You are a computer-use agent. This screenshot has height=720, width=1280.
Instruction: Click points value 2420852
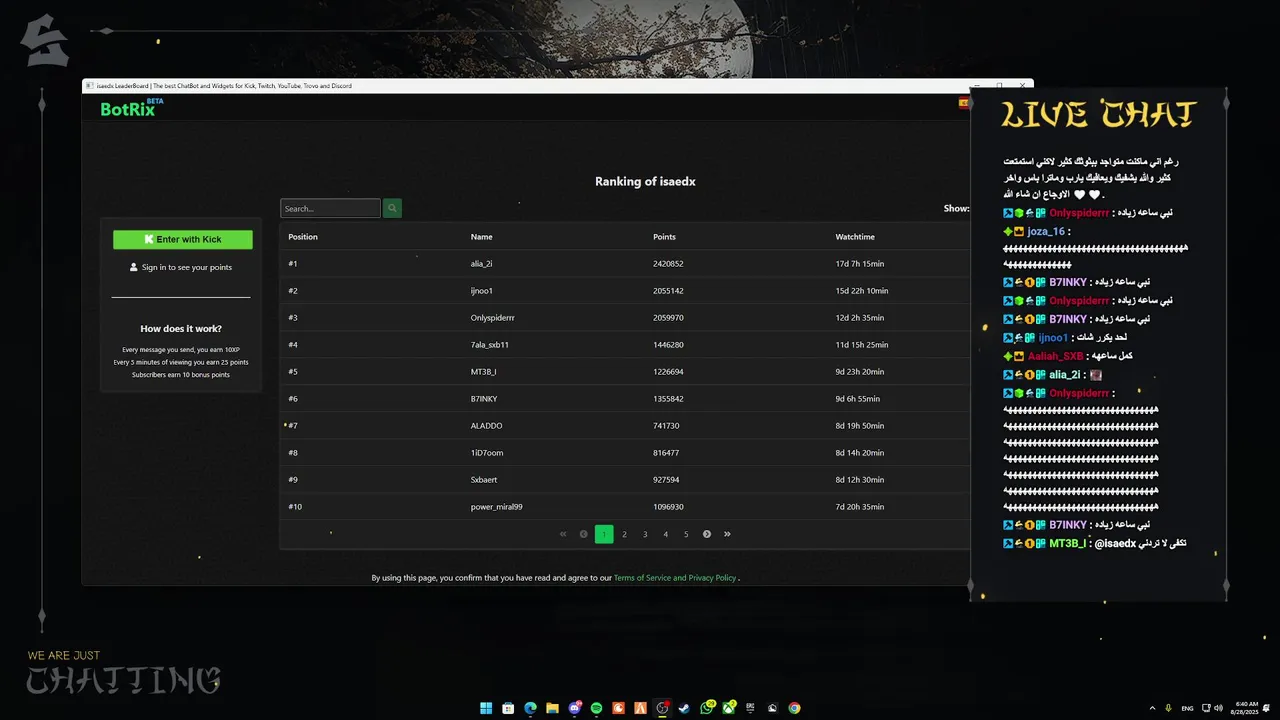tap(668, 264)
